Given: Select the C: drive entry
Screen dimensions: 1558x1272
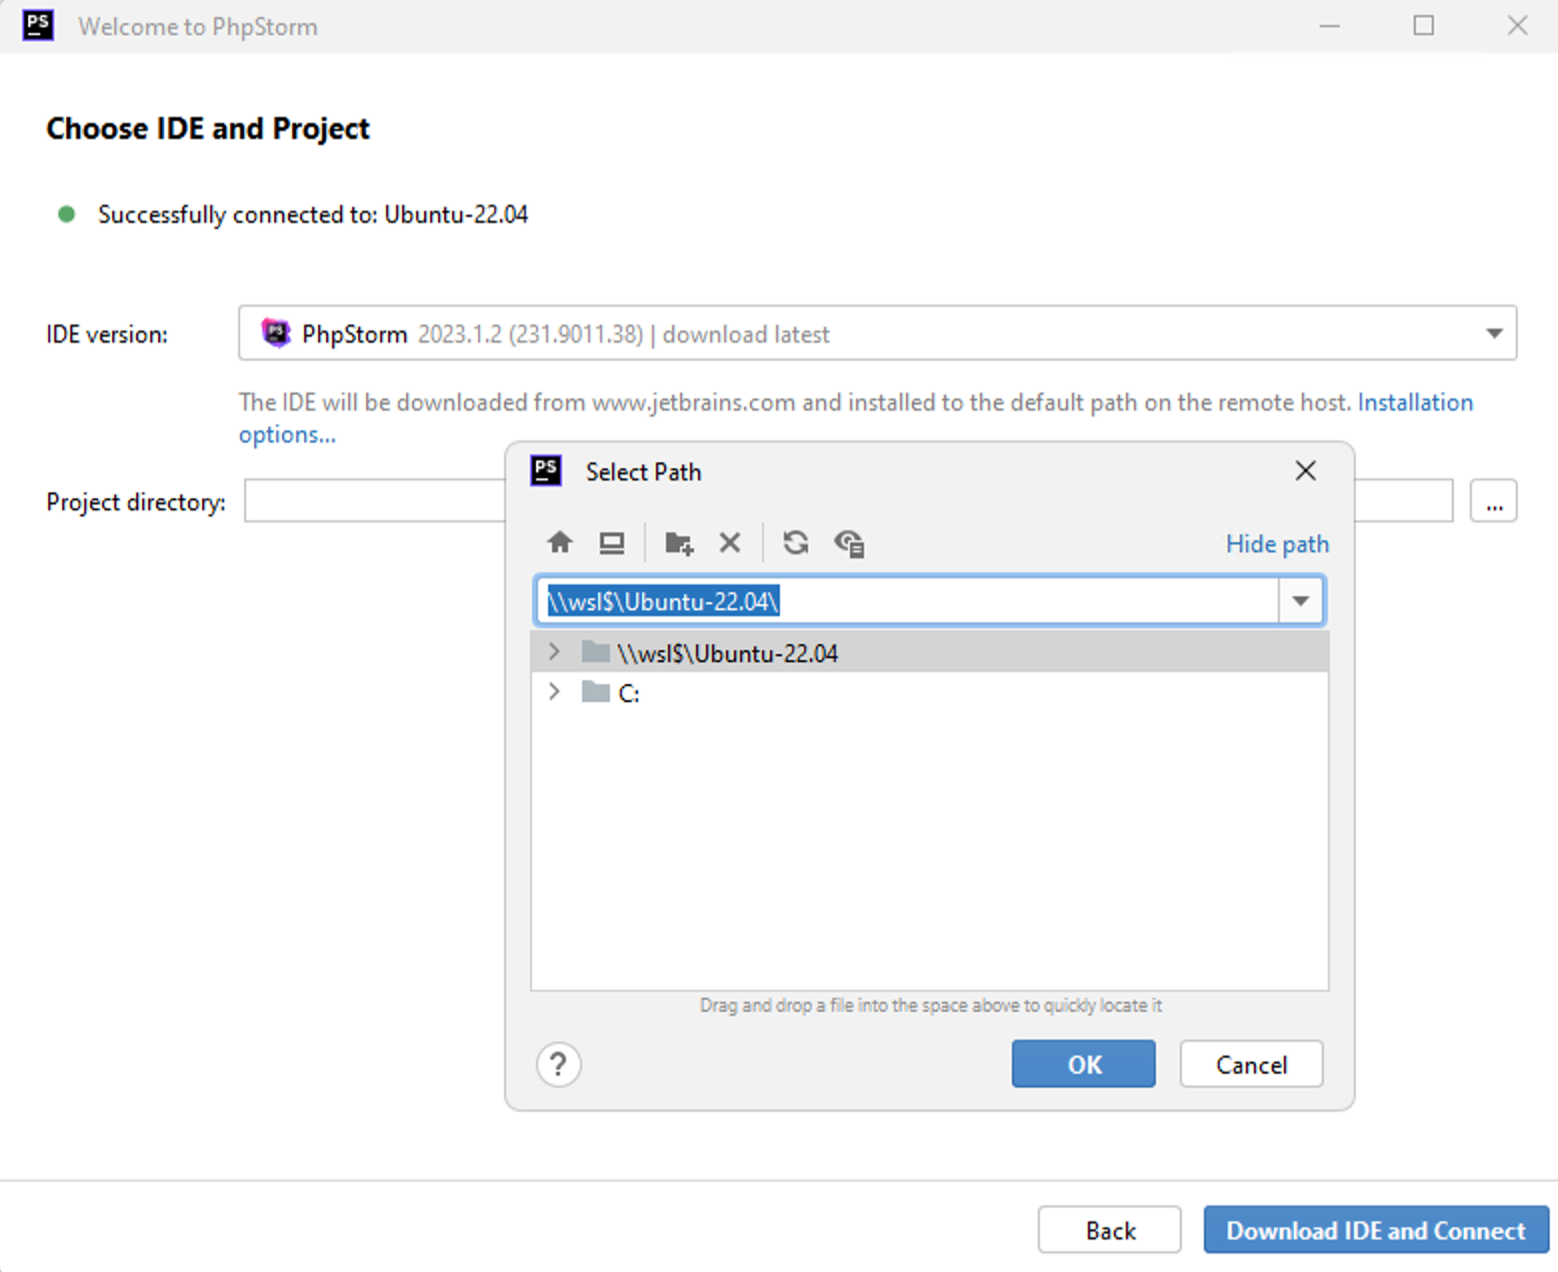Looking at the screenshot, I should pos(628,692).
